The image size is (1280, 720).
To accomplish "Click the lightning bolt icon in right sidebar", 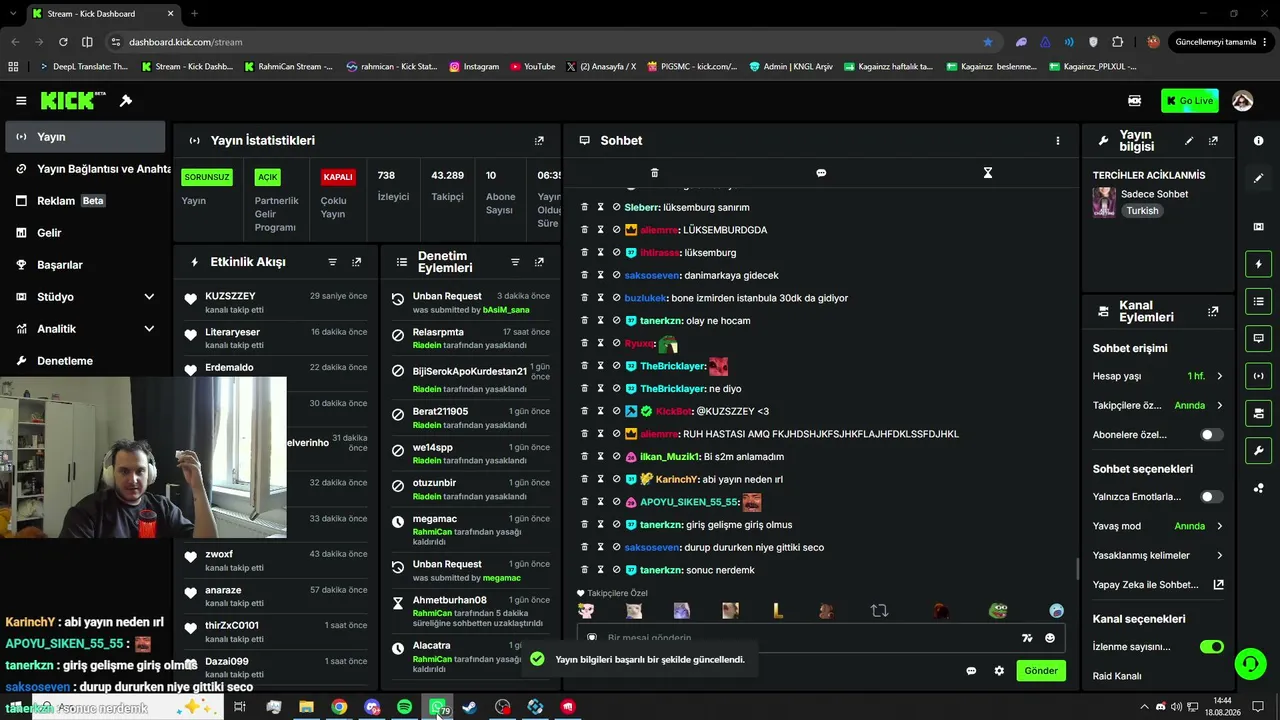I will pos(1258,264).
